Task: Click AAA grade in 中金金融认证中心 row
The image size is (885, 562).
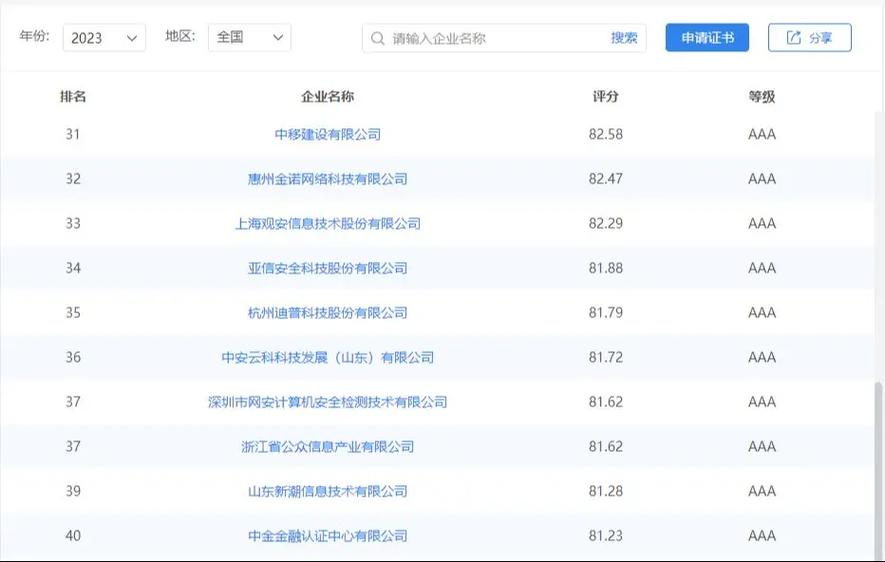Action: (762, 535)
